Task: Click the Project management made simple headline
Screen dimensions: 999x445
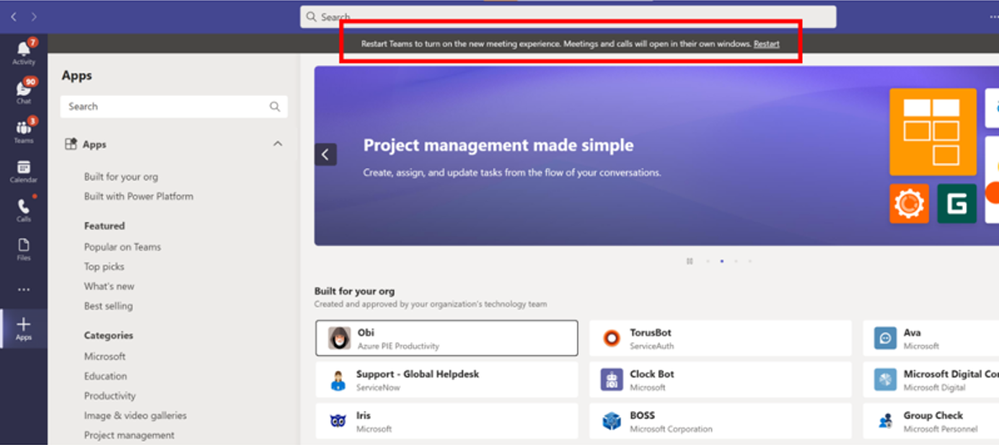Action: (498, 145)
